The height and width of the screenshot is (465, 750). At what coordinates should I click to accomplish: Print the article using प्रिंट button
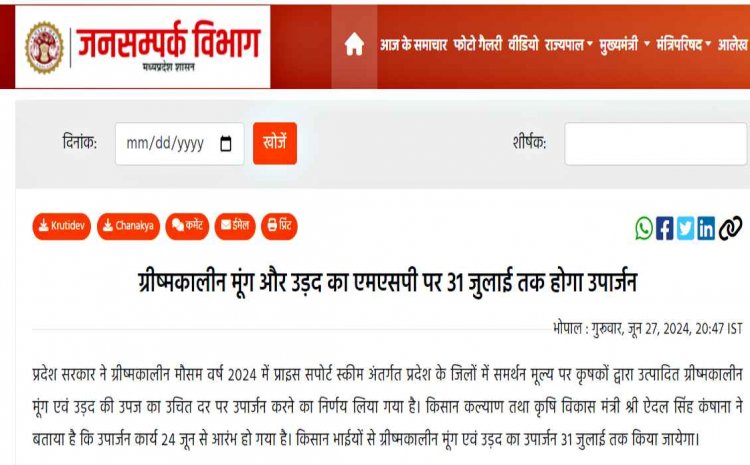coord(279,226)
